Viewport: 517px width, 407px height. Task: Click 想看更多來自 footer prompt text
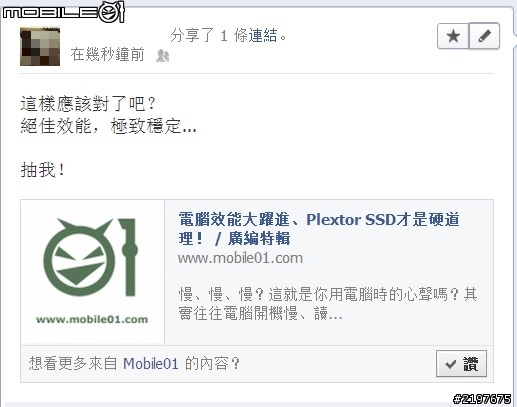[x=73, y=363]
